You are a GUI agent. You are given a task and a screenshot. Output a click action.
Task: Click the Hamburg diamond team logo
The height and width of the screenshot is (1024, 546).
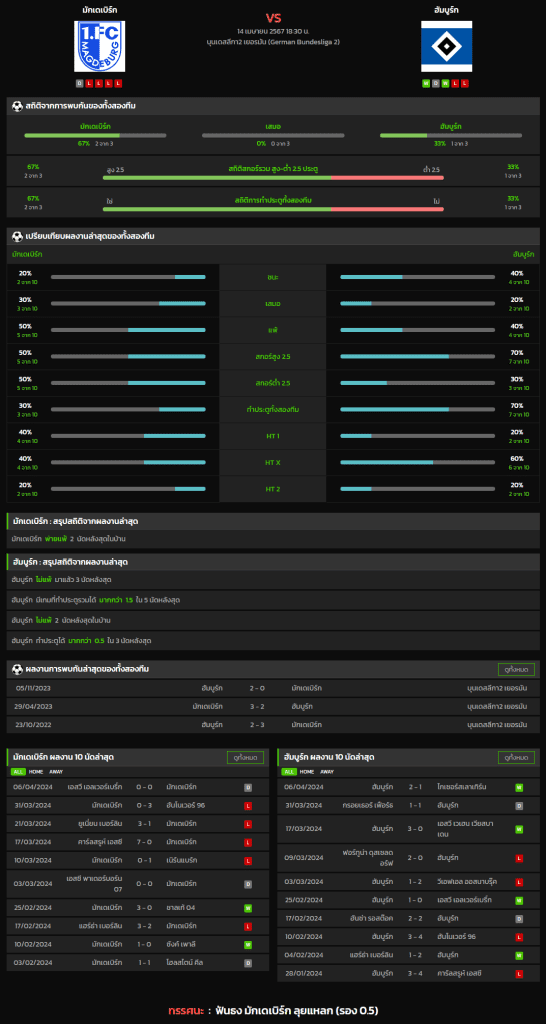[446, 46]
